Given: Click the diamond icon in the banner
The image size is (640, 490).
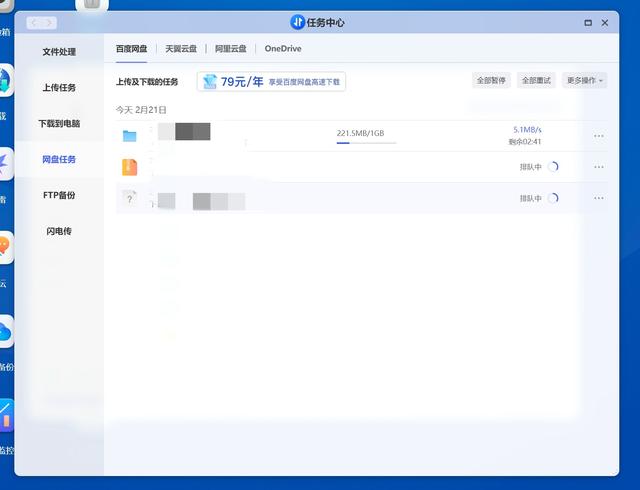Looking at the screenshot, I should coord(210,82).
